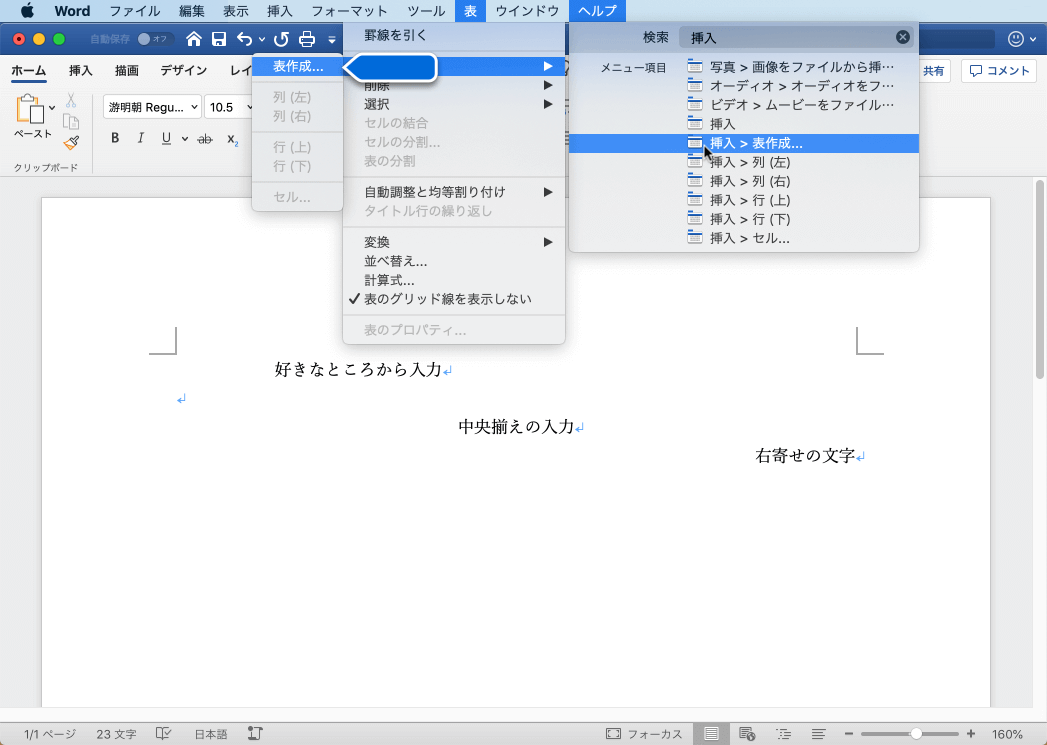Screen dimensions: 1047x745
Task: Click the zoom in plus button
Action: 971,734
